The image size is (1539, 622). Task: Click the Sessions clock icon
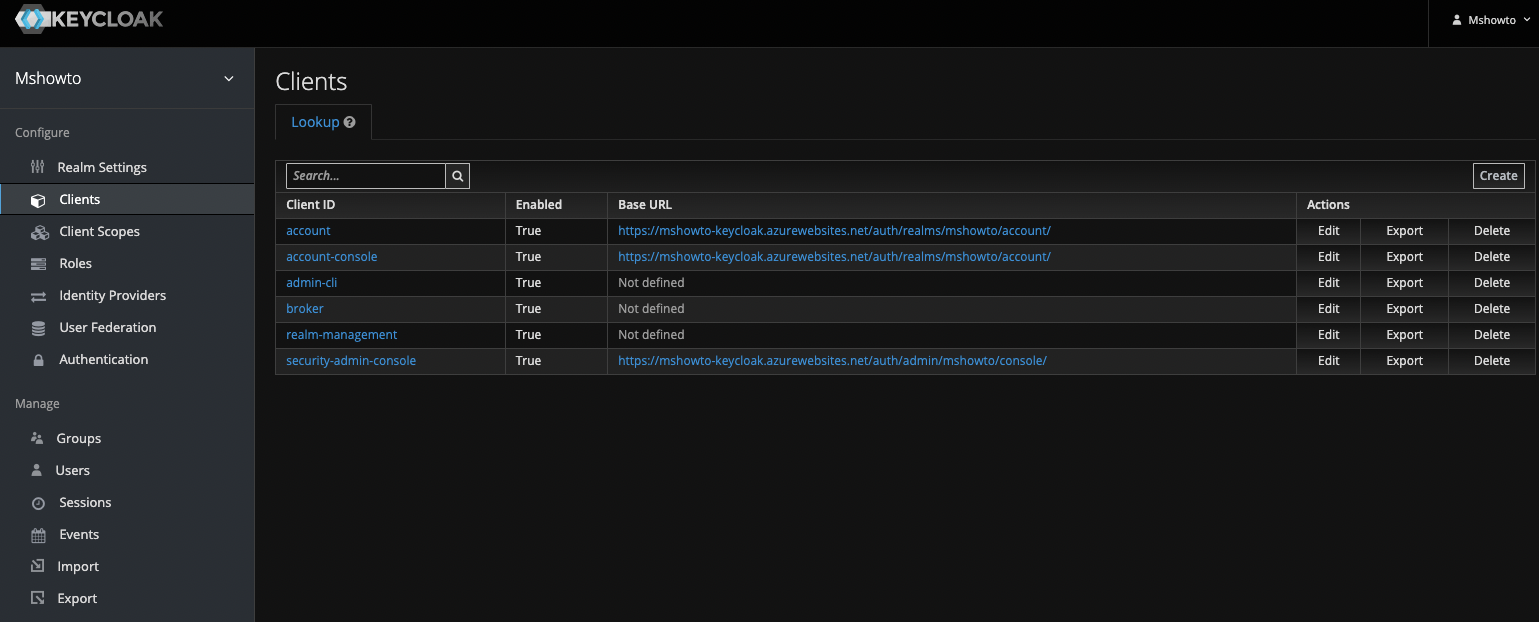(38, 503)
